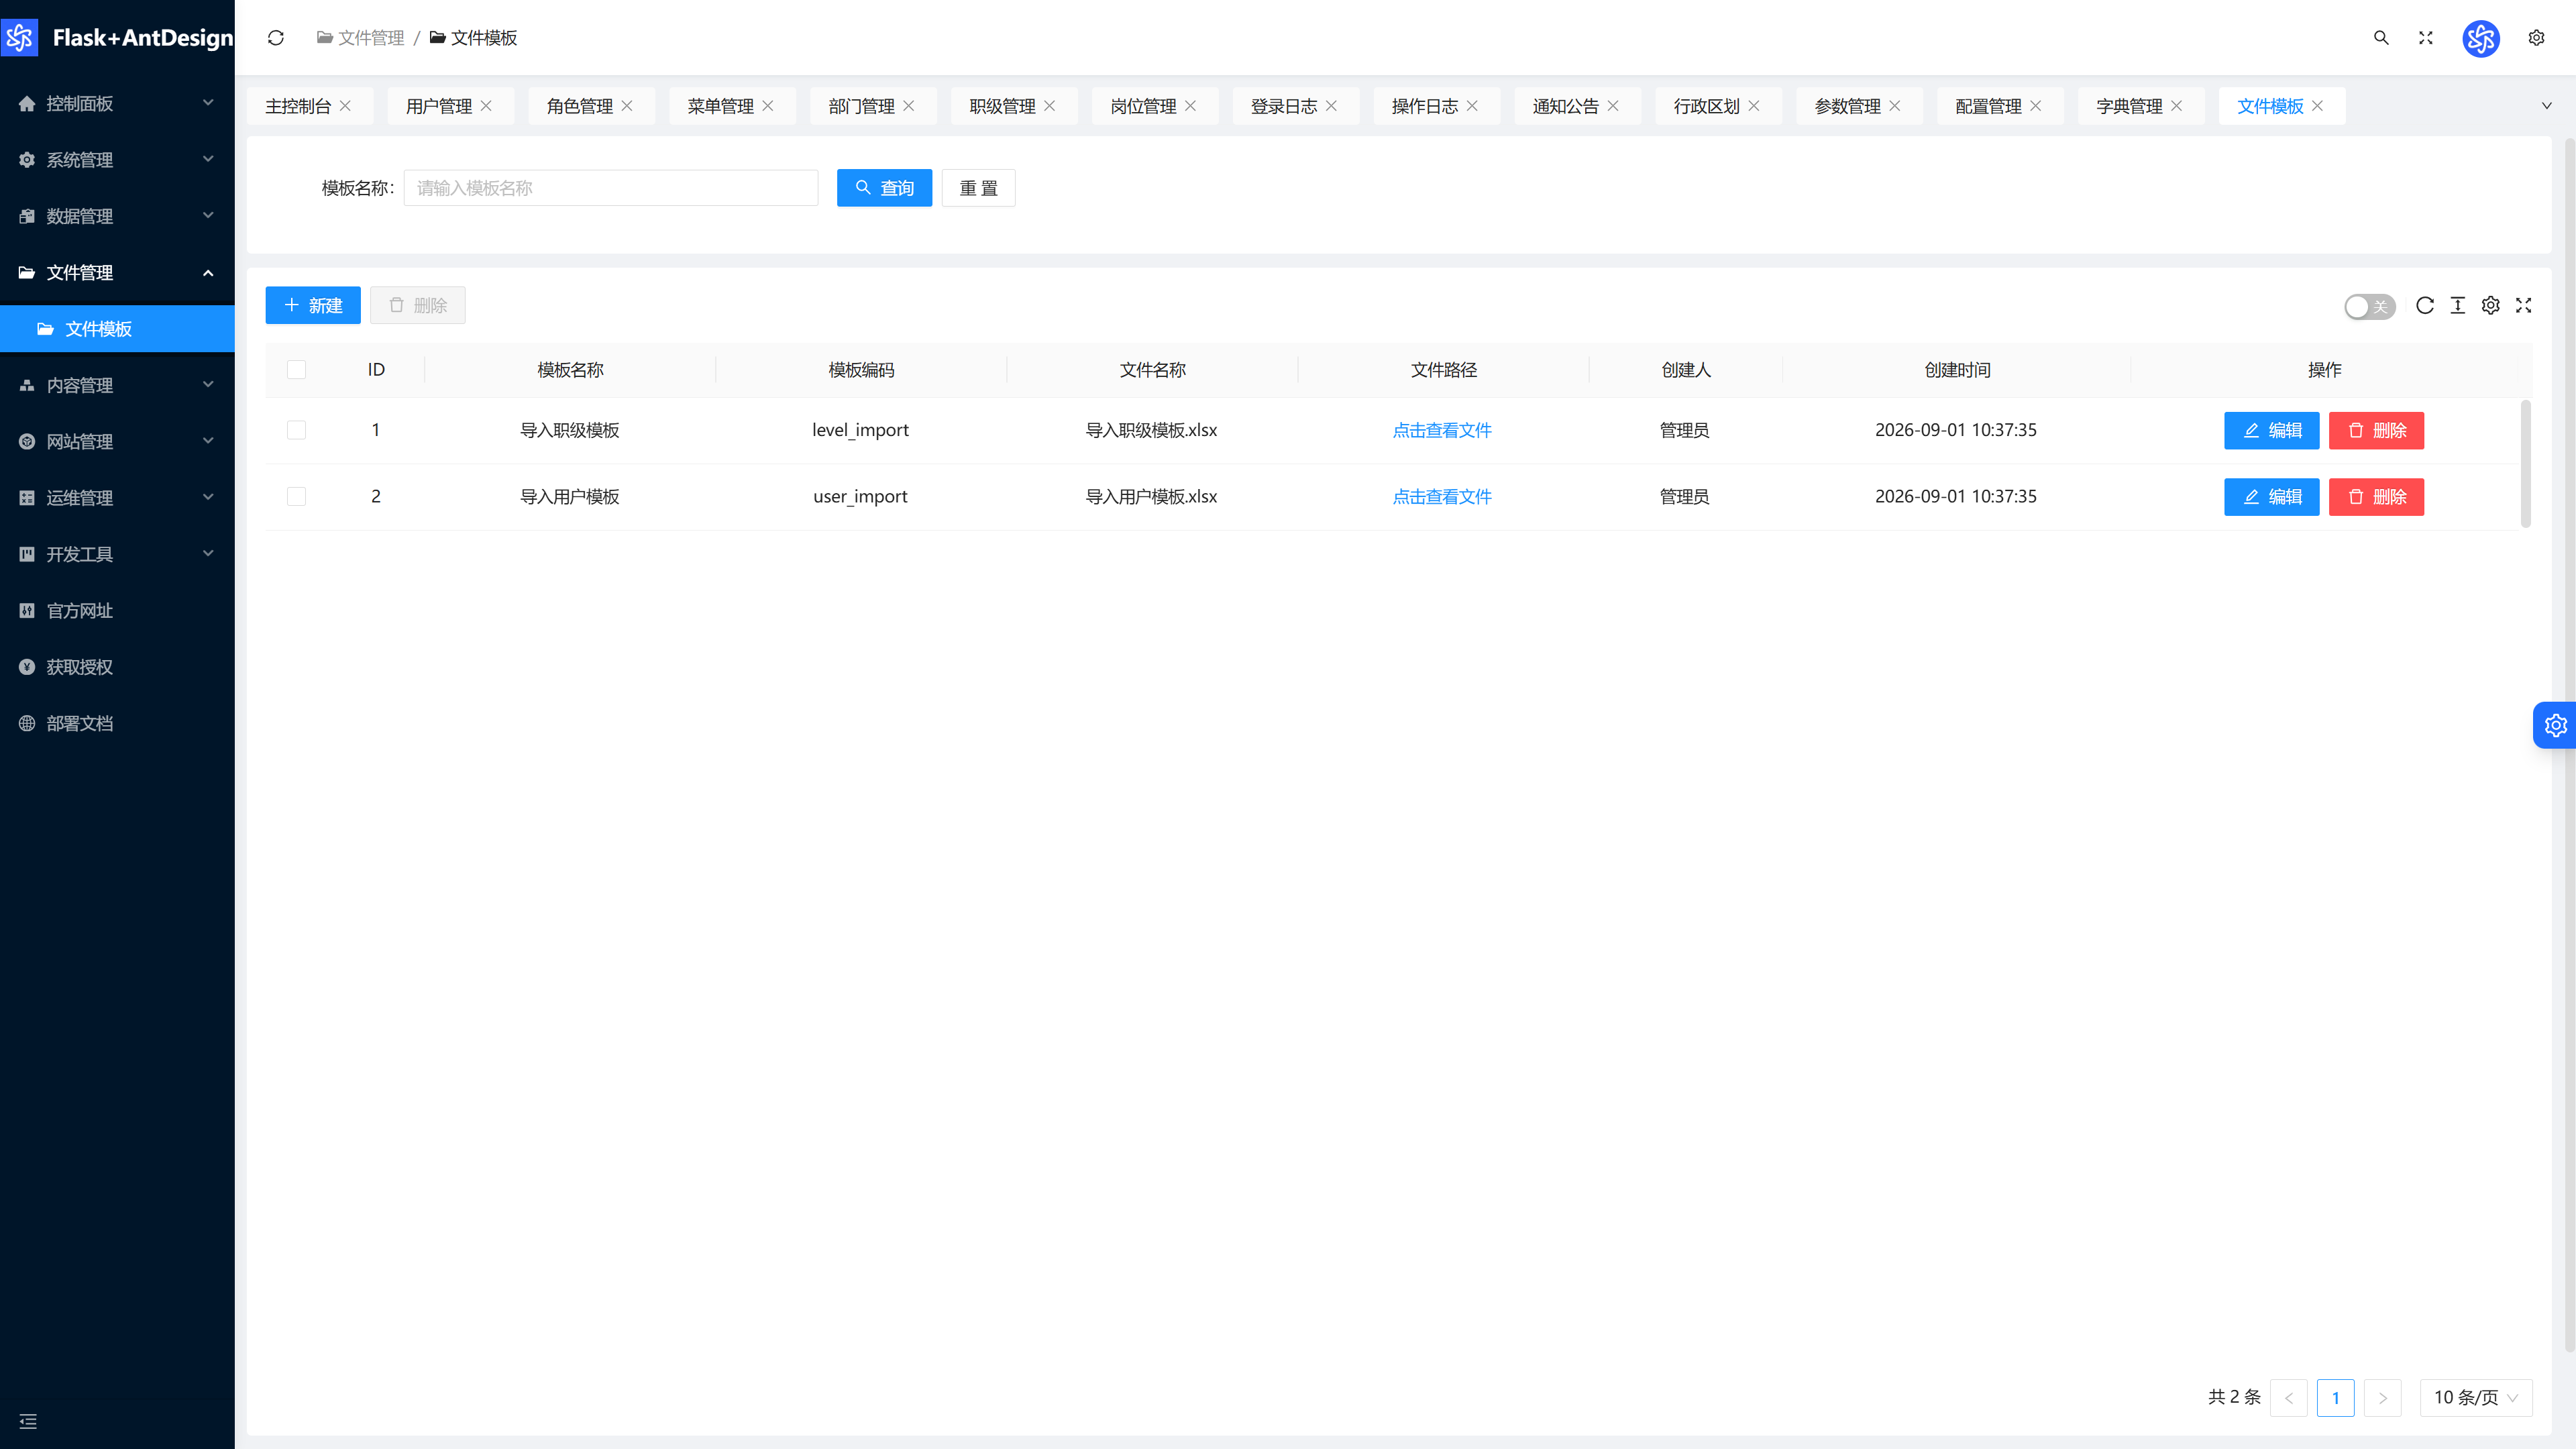Viewport: 2576px width, 1449px height.
Task: Click 点击查看文件 link for level_import
Action: pos(1442,430)
